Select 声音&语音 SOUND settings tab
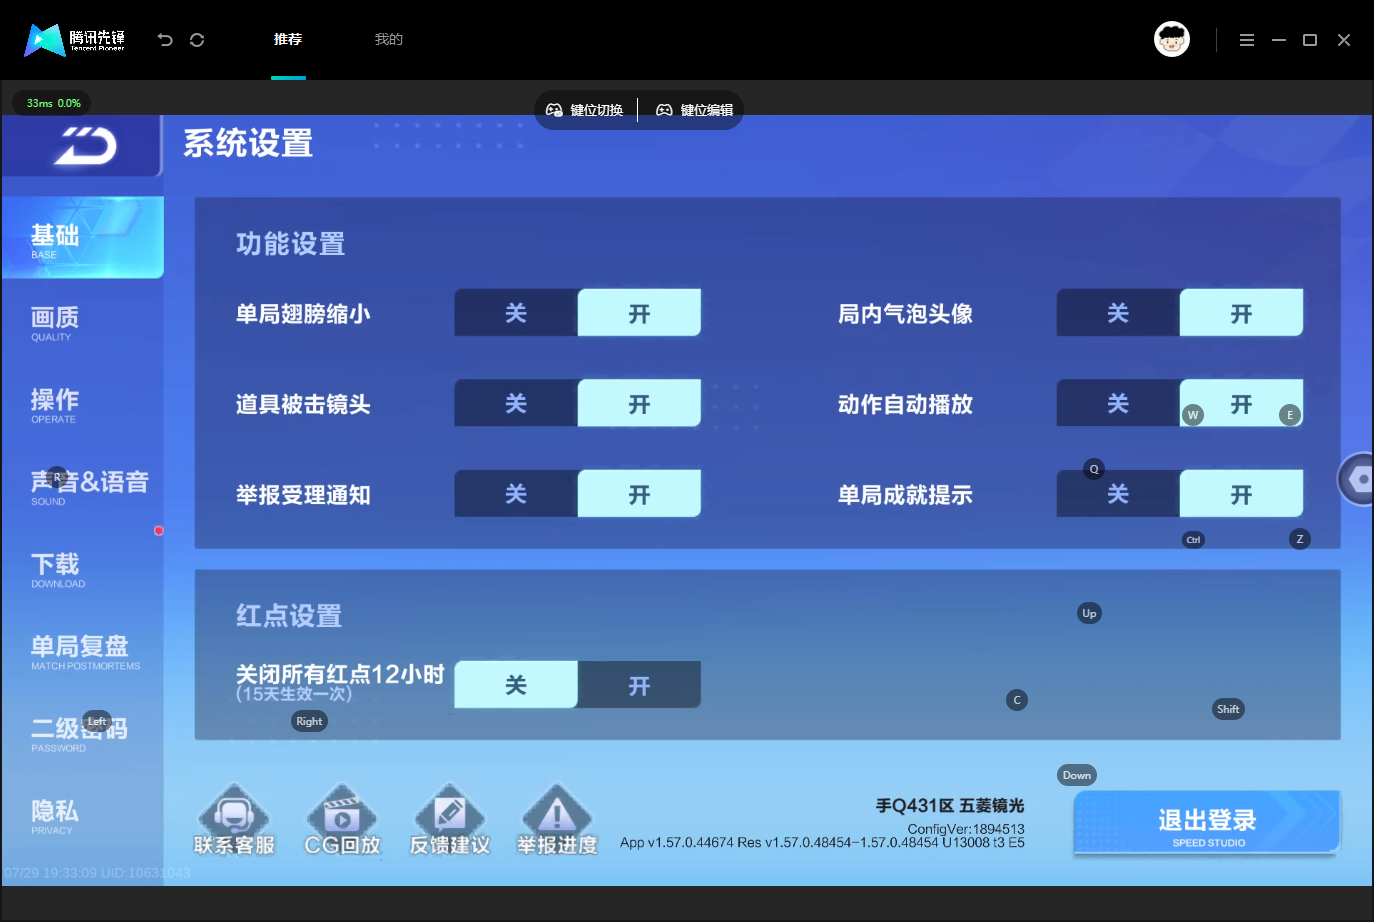The width and height of the screenshot is (1374, 922). 83,486
